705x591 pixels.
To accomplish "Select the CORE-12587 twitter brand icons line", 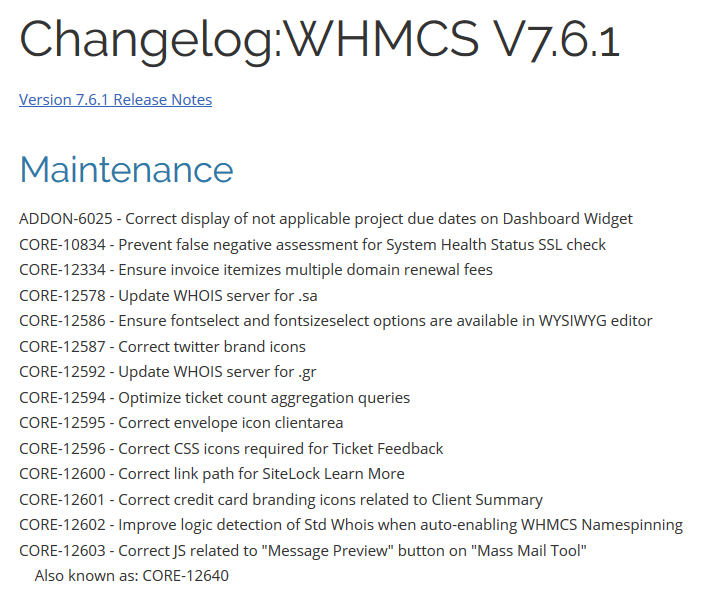I will [162, 347].
